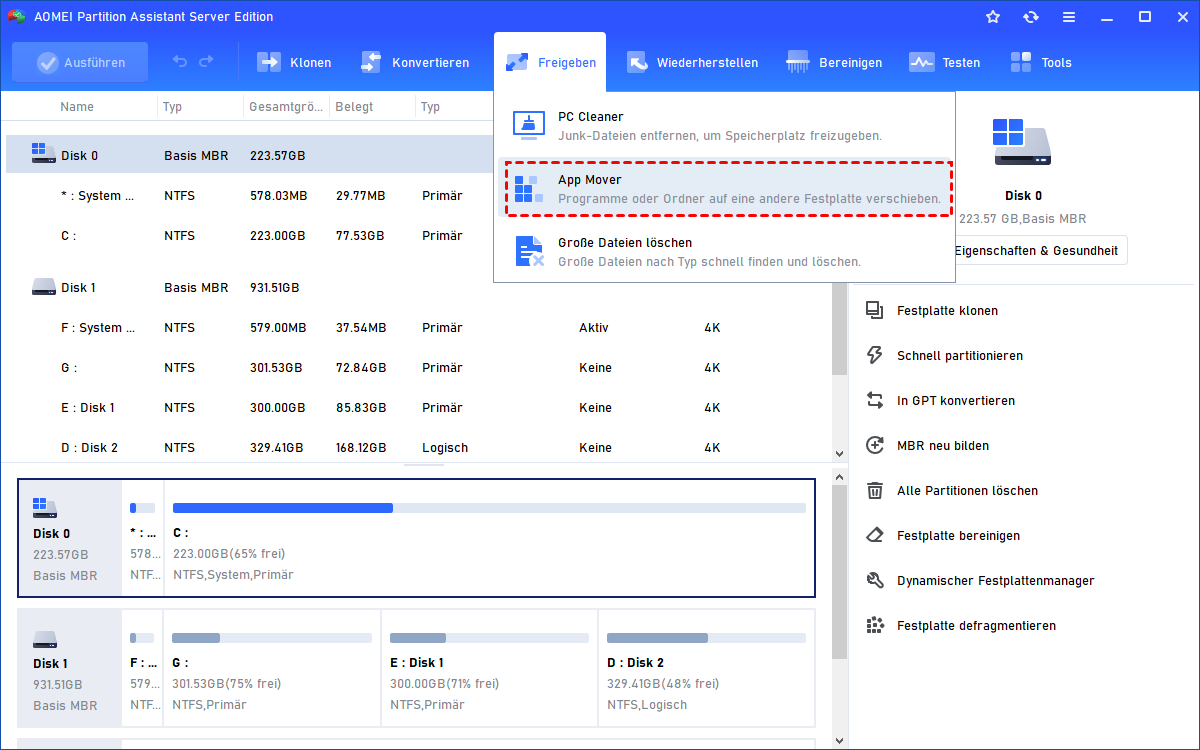Select D : Disk 2 block in disk map
Screen dimensions: 1200x750
(x=706, y=667)
